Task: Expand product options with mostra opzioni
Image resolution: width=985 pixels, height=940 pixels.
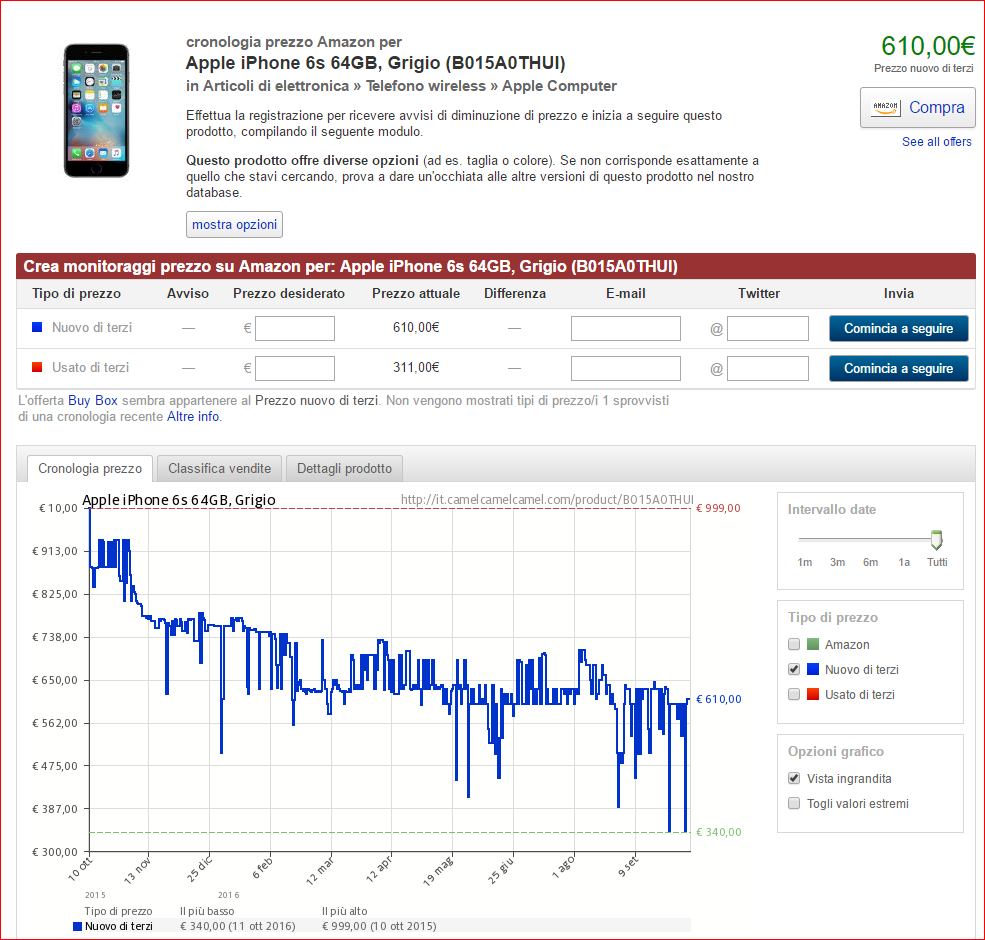Action: pos(234,225)
